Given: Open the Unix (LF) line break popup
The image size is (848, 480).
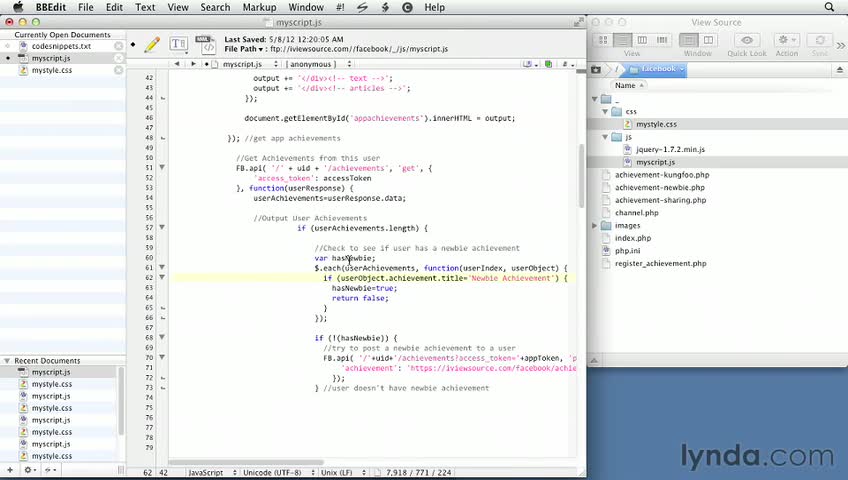Looking at the screenshot, I should pyautogui.click(x=343, y=472).
